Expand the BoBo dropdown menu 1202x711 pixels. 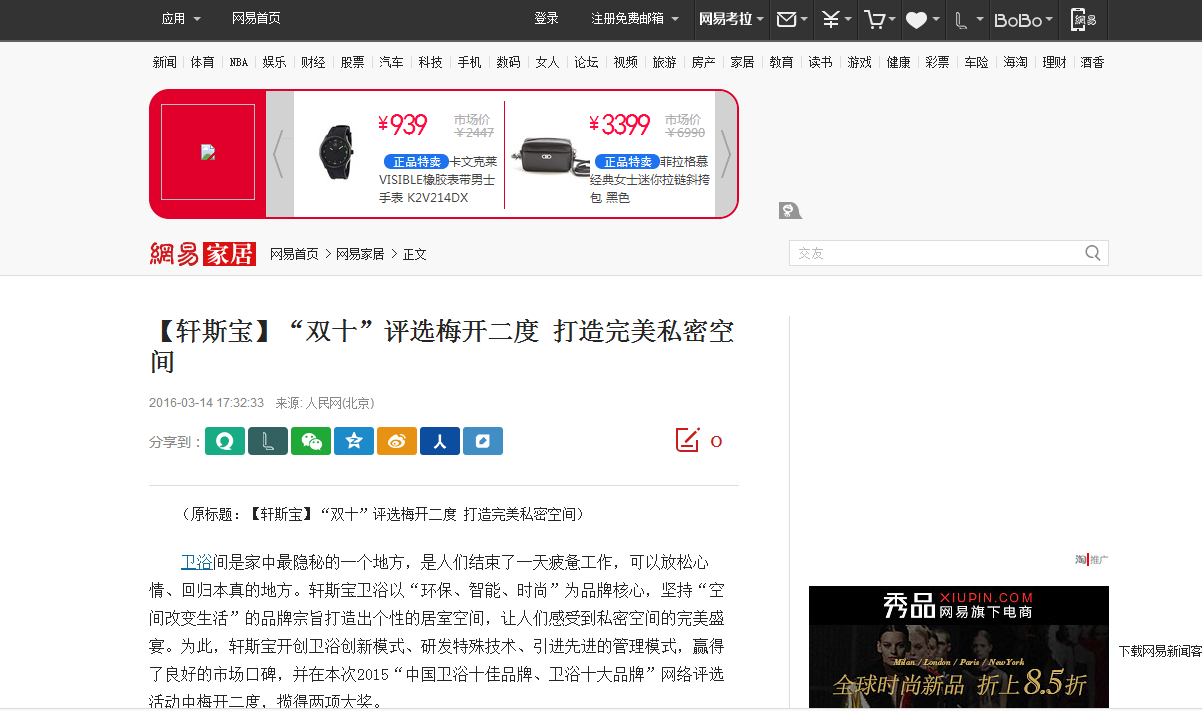point(1022,19)
